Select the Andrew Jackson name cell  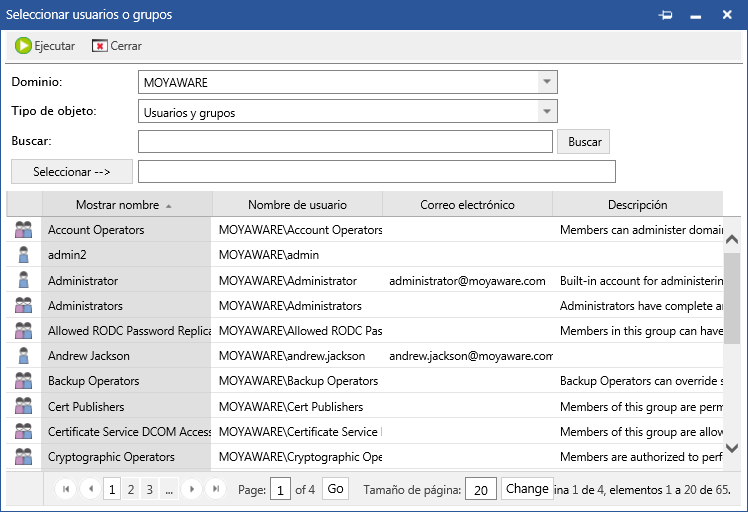(x=126, y=355)
